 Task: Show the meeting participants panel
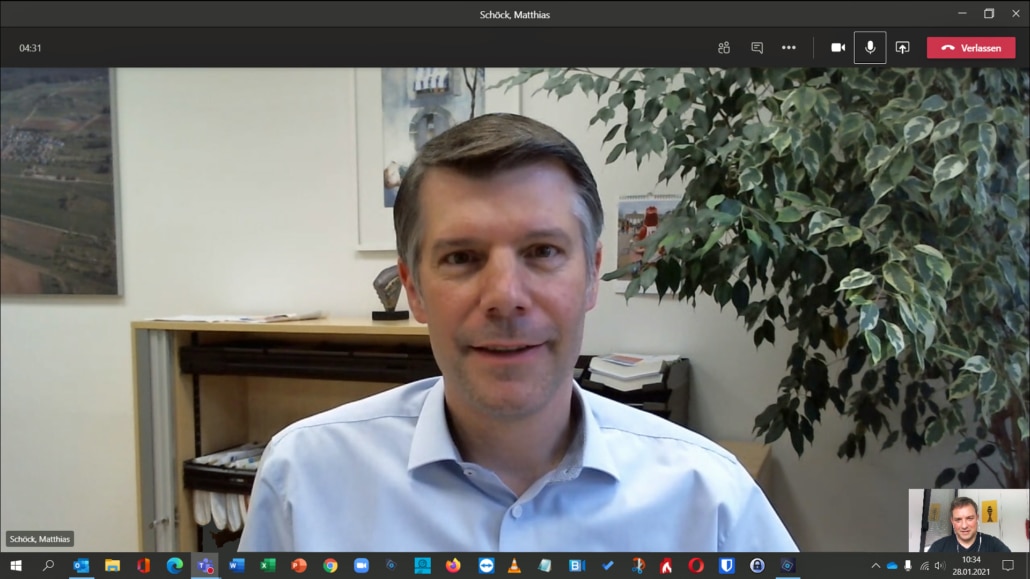(x=724, y=47)
